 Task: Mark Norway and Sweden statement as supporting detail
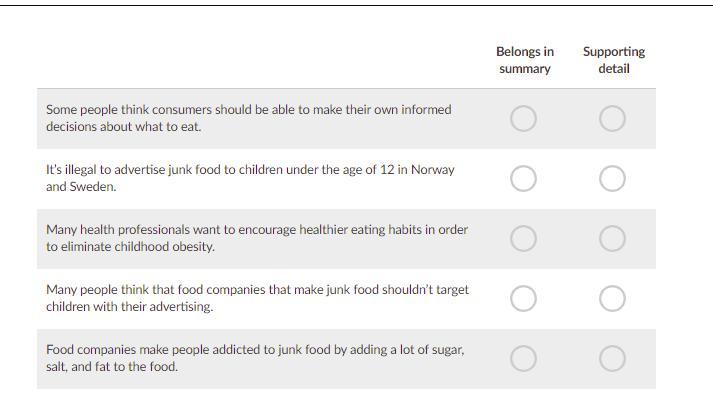[x=612, y=179]
